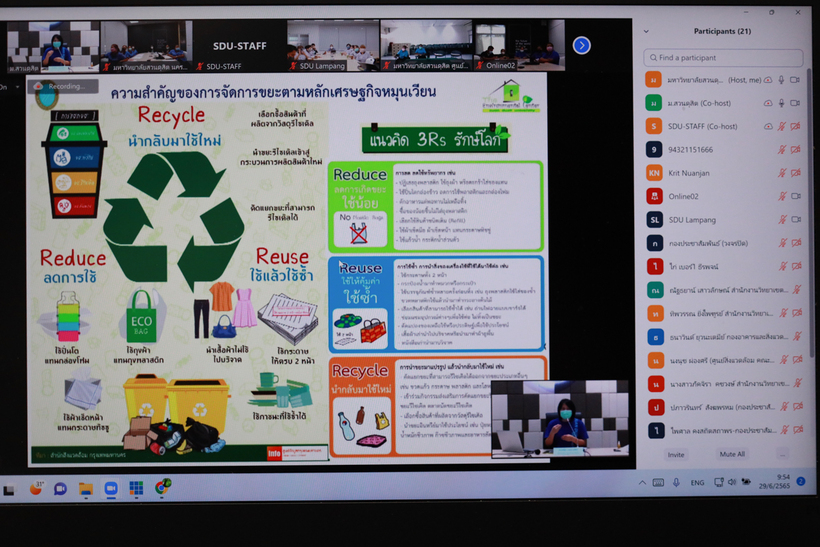Click Krit Nuanjan's camera-off icon
The width and height of the screenshot is (820, 547).
[796, 173]
